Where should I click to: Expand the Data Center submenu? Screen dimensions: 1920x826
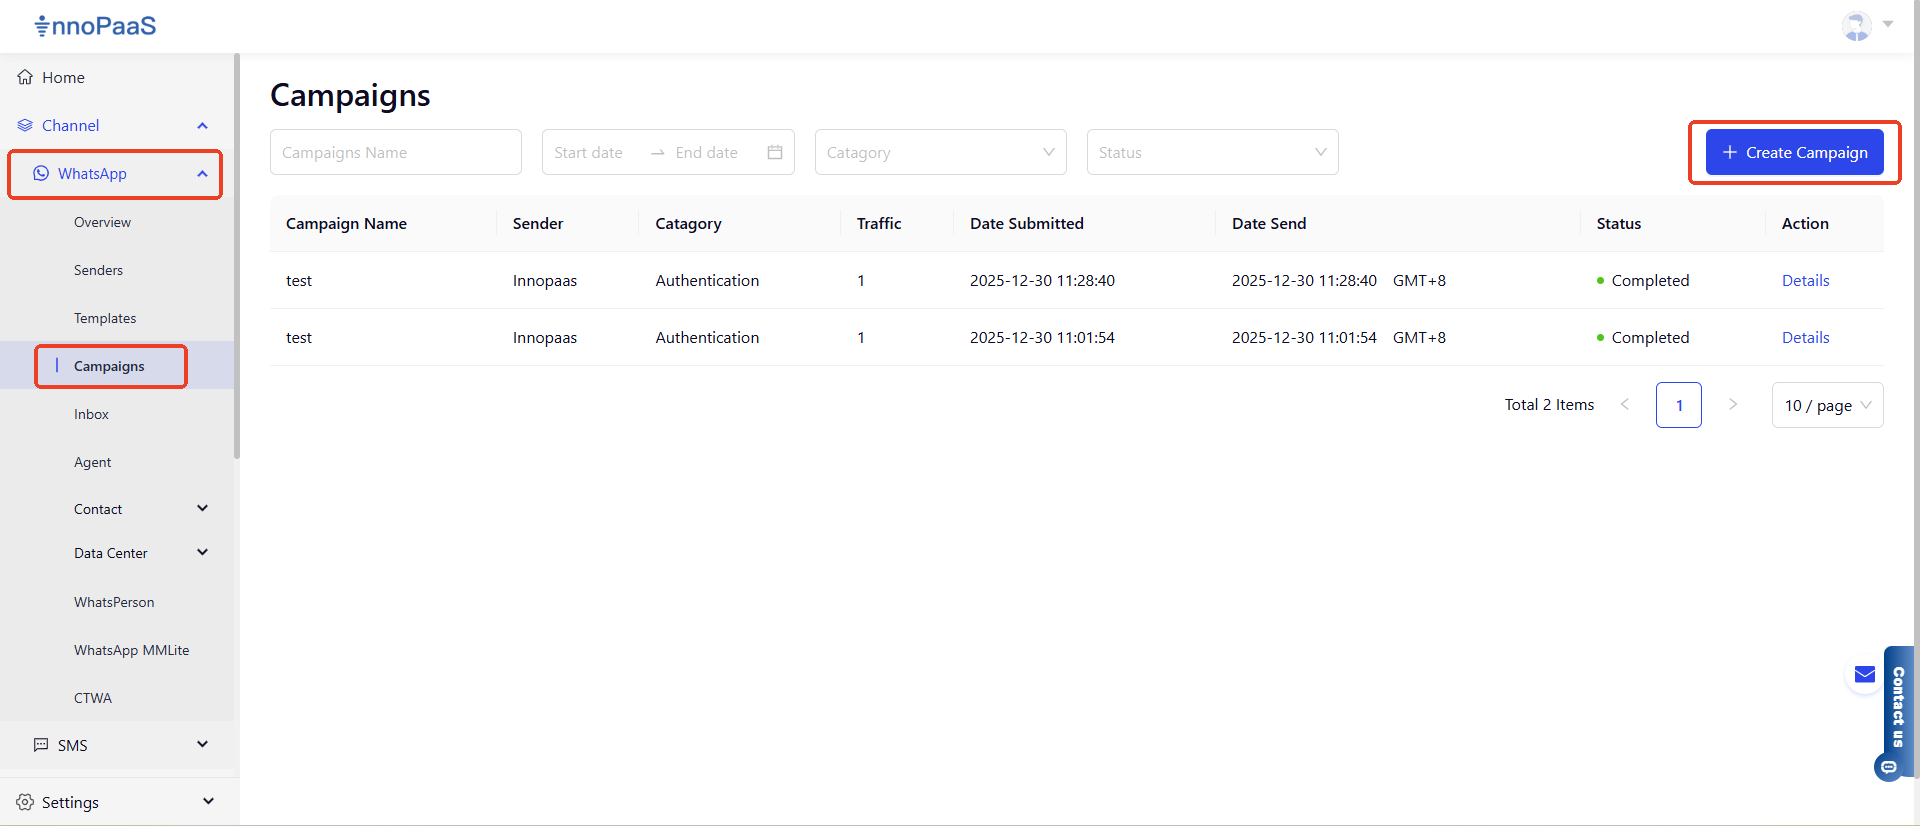[x=202, y=553]
